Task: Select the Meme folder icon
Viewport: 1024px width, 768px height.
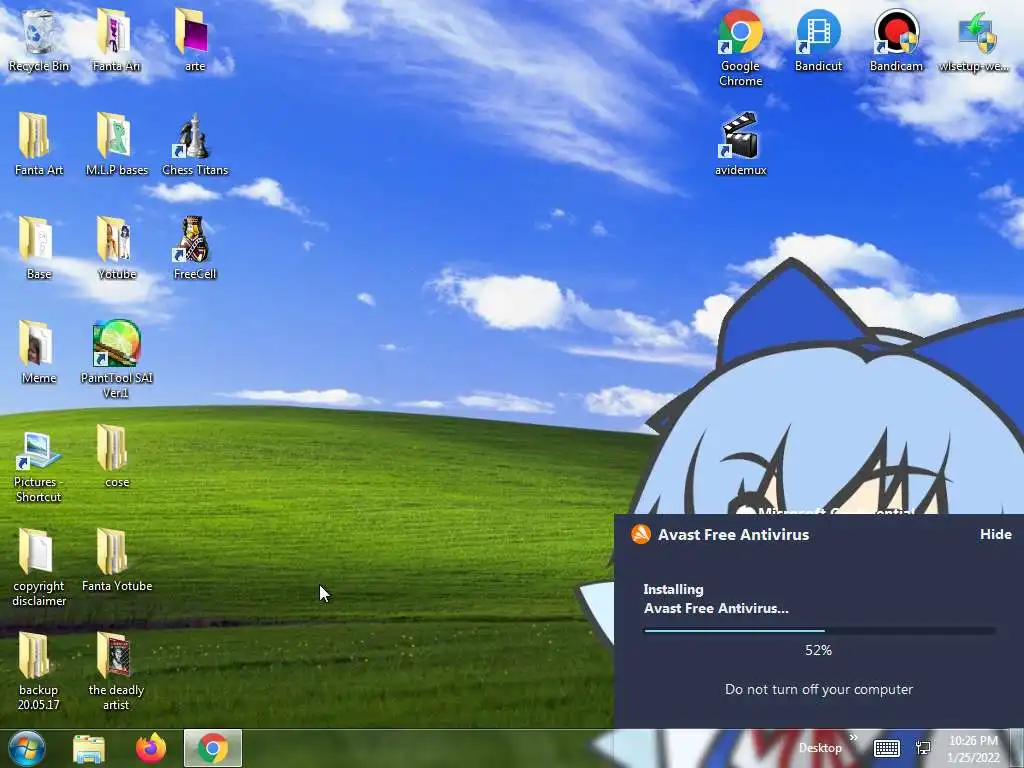Action: [39, 352]
